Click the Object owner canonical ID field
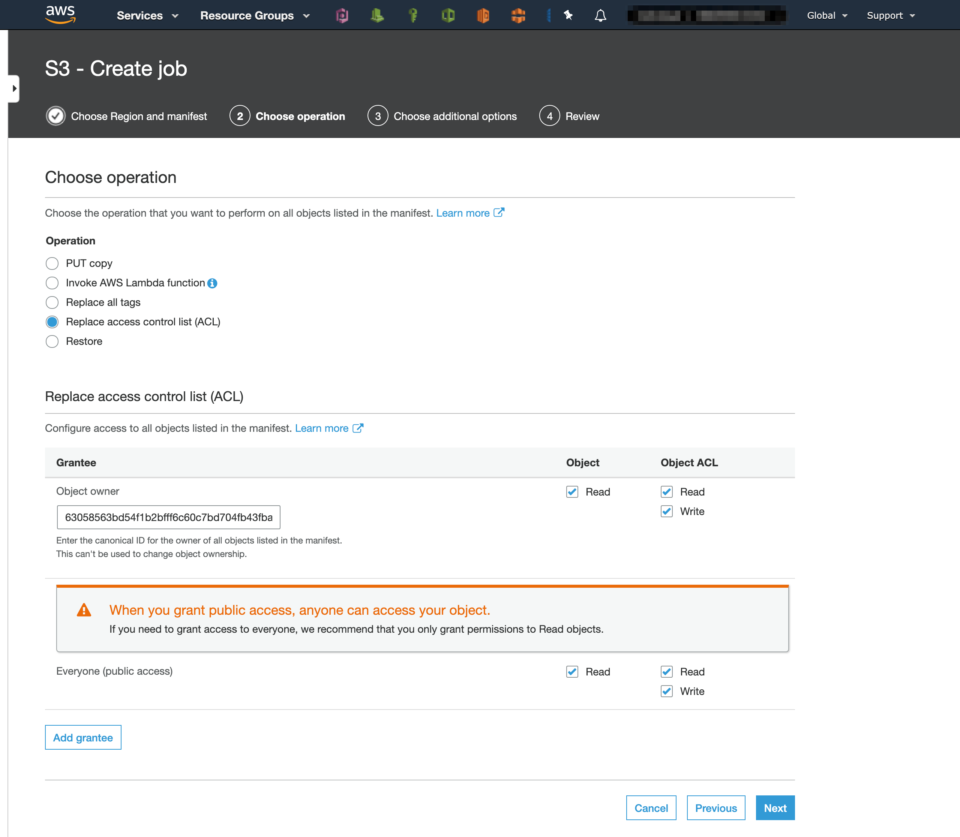The height and width of the screenshot is (837, 960). [168, 517]
